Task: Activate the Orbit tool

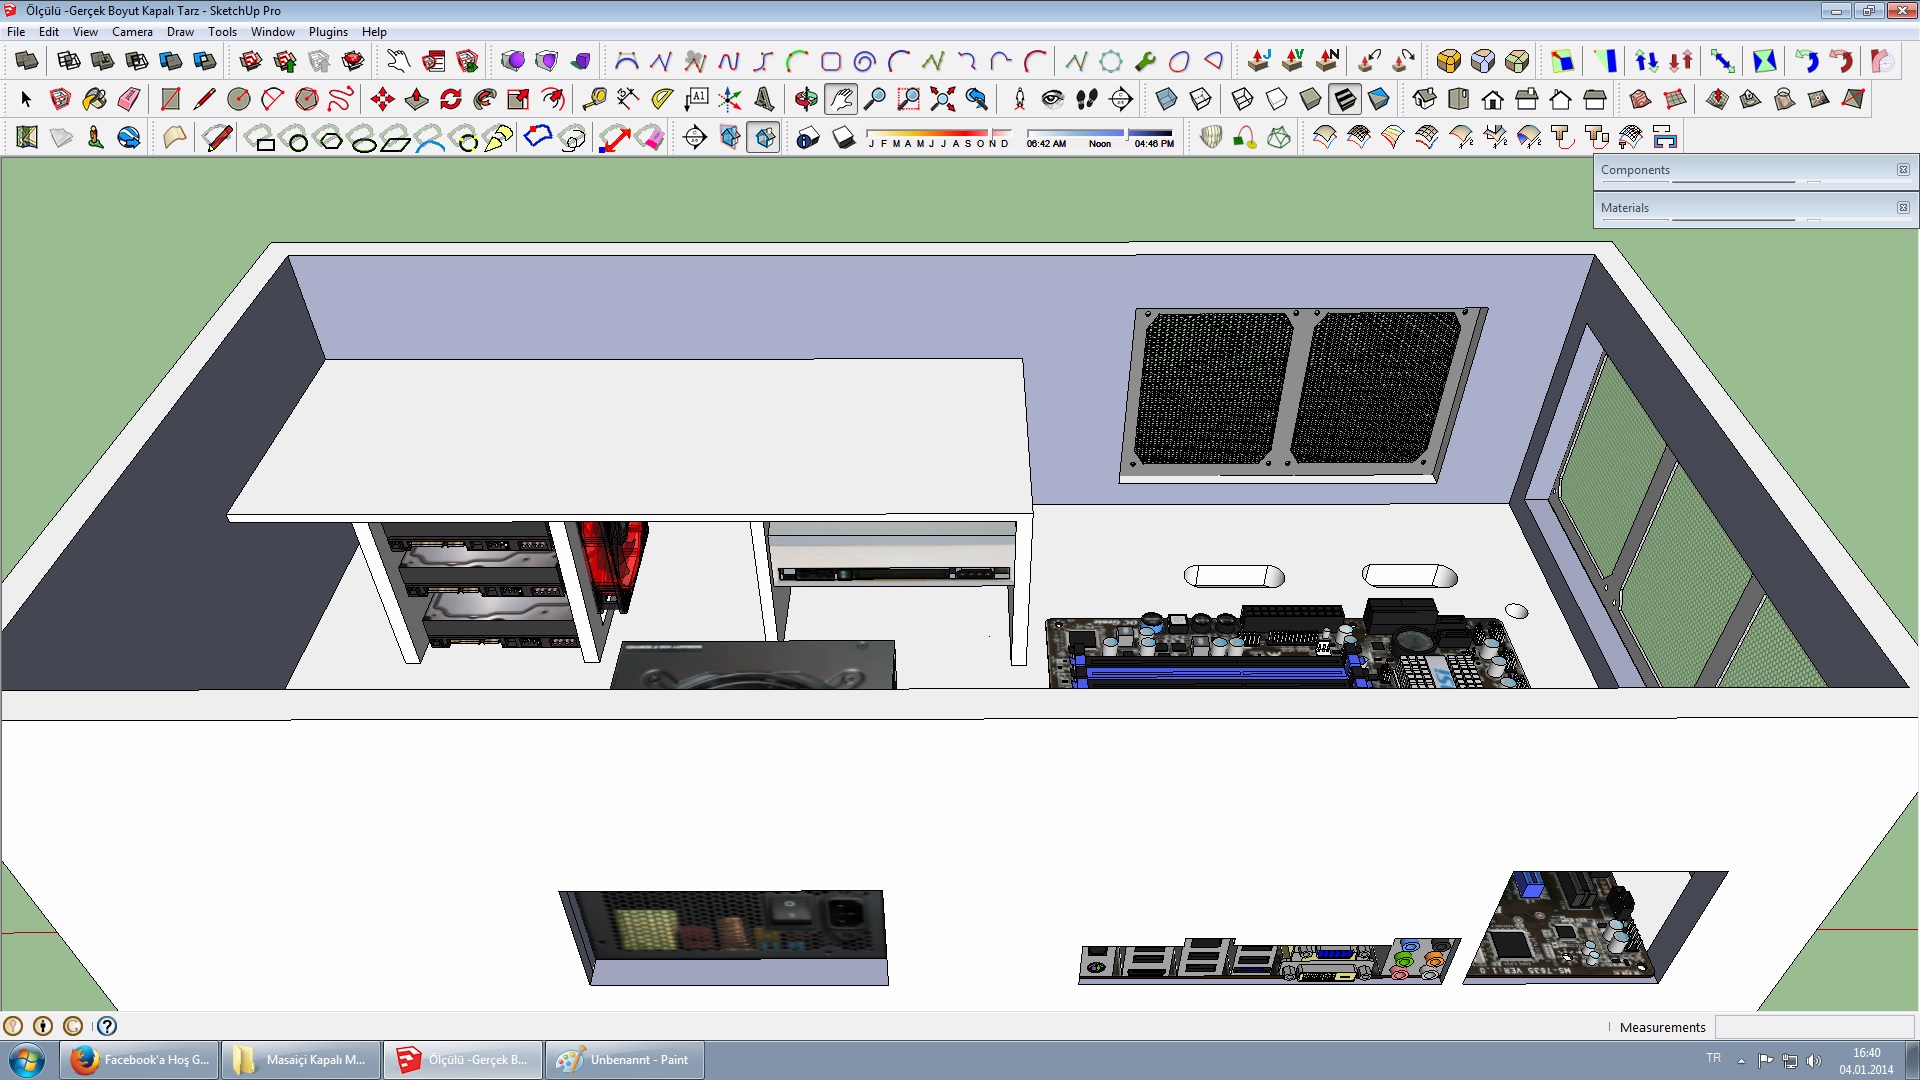Action: (x=806, y=99)
